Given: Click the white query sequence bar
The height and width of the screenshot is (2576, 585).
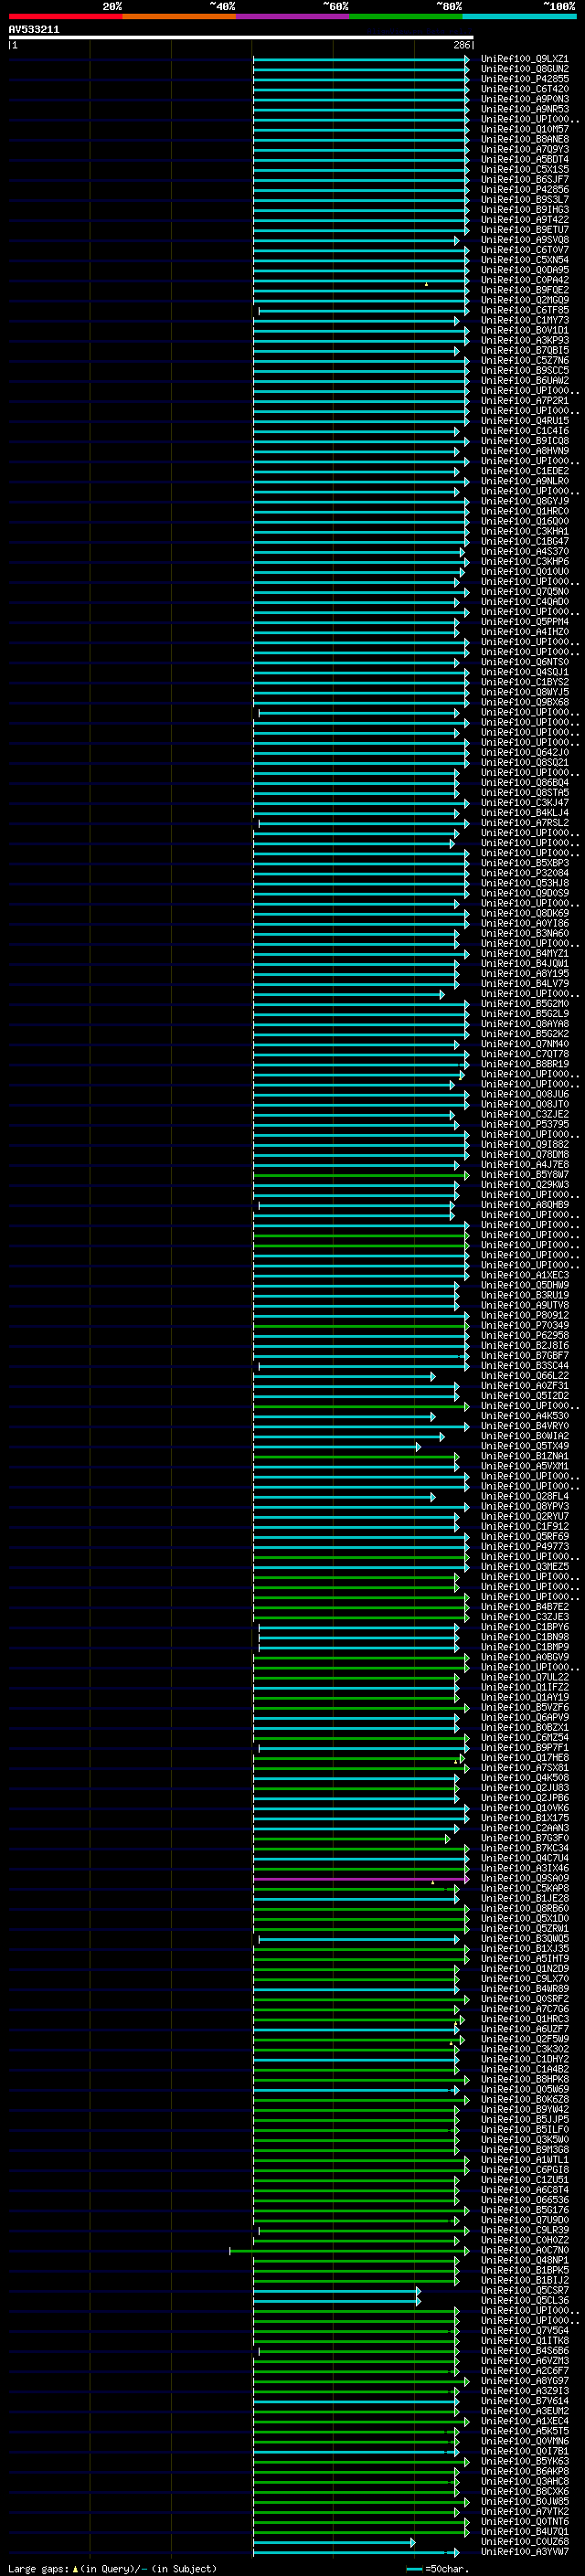Looking at the screenshot, I should coord(241,38).
